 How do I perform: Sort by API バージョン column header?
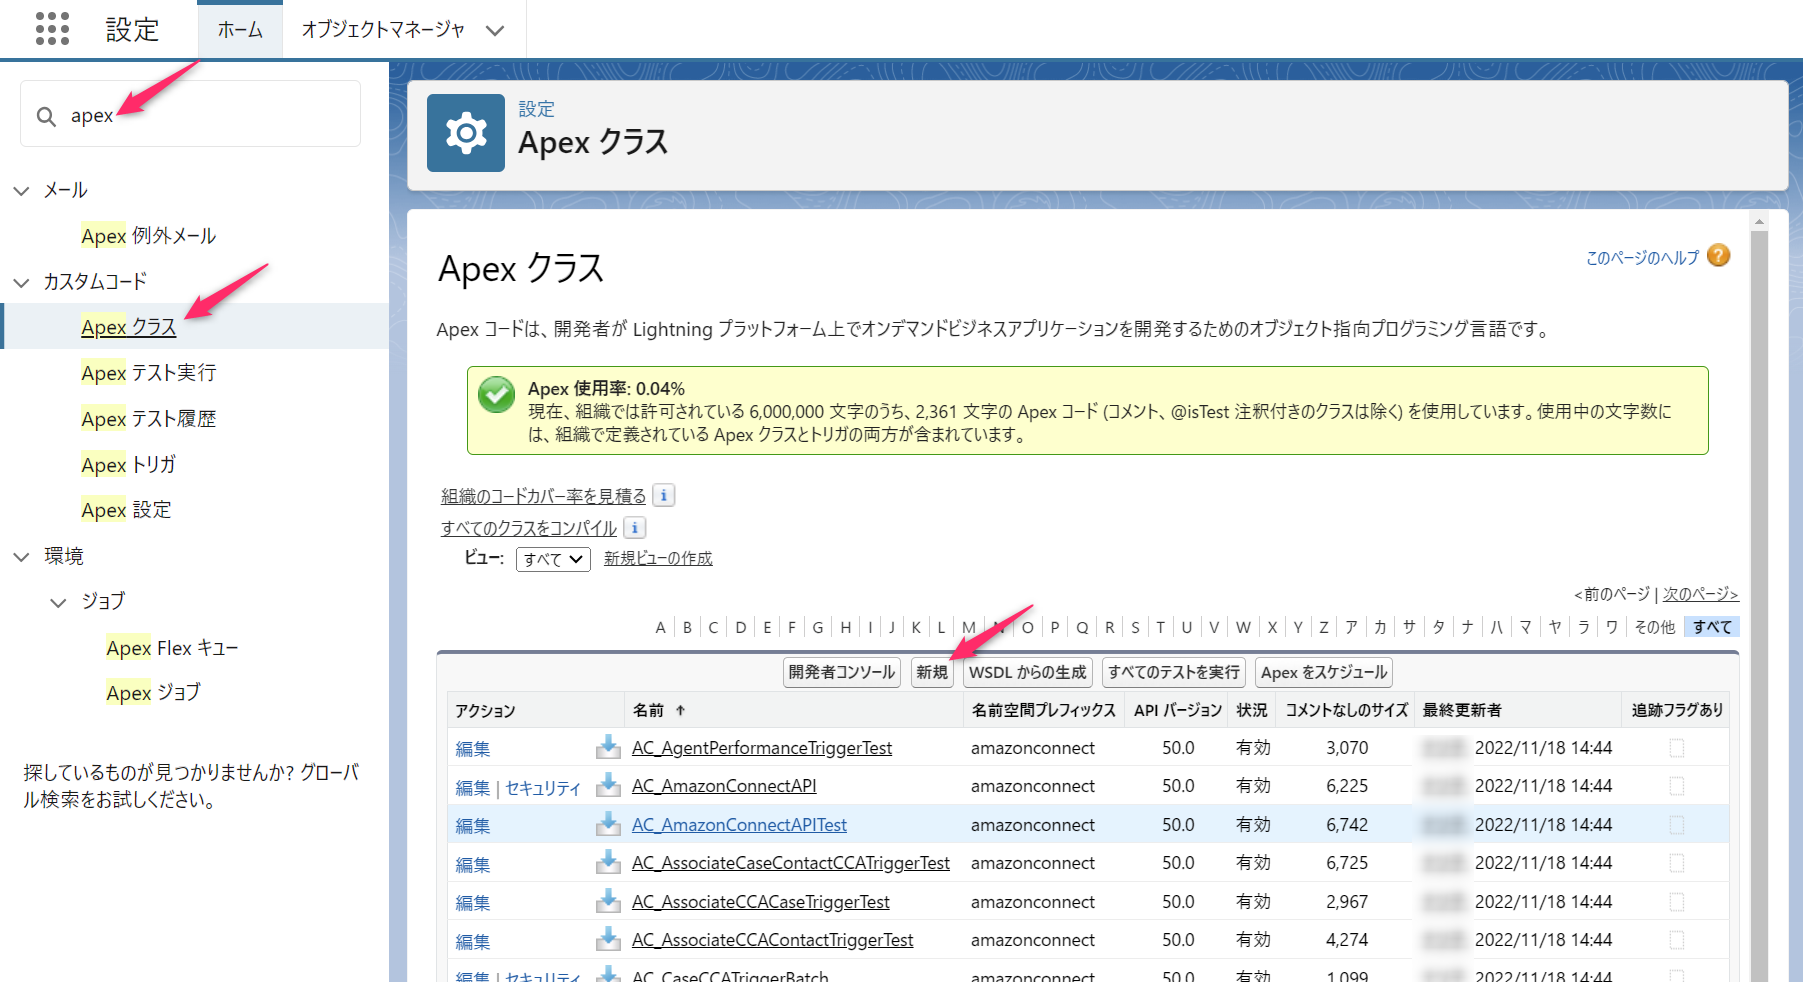coord(1178,710)
